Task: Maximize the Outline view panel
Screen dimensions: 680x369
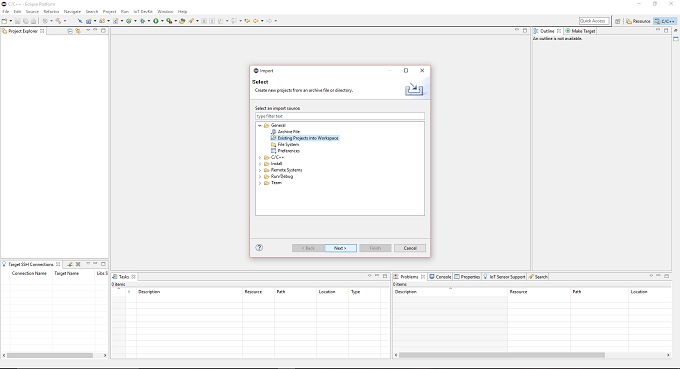Action: (666, 30)
